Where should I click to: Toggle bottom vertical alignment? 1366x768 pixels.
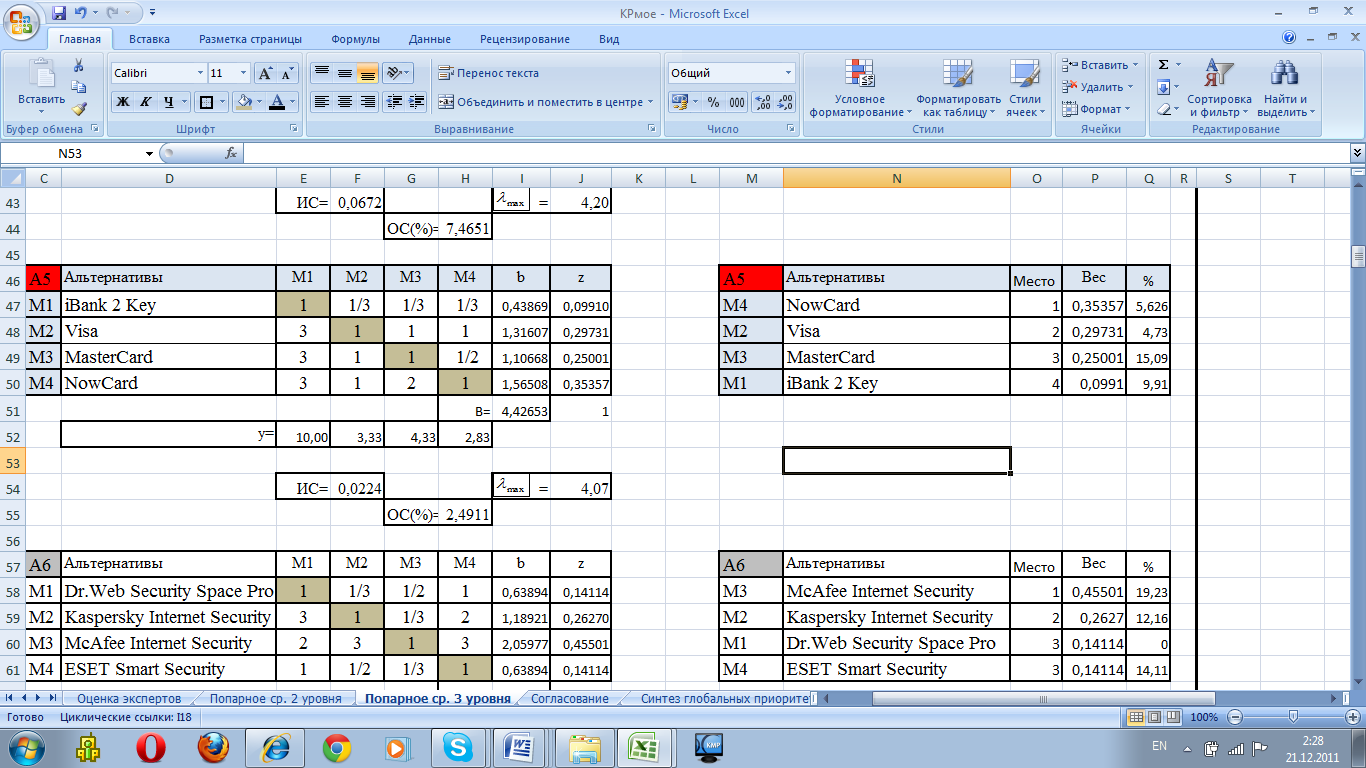tap(367, 73)
